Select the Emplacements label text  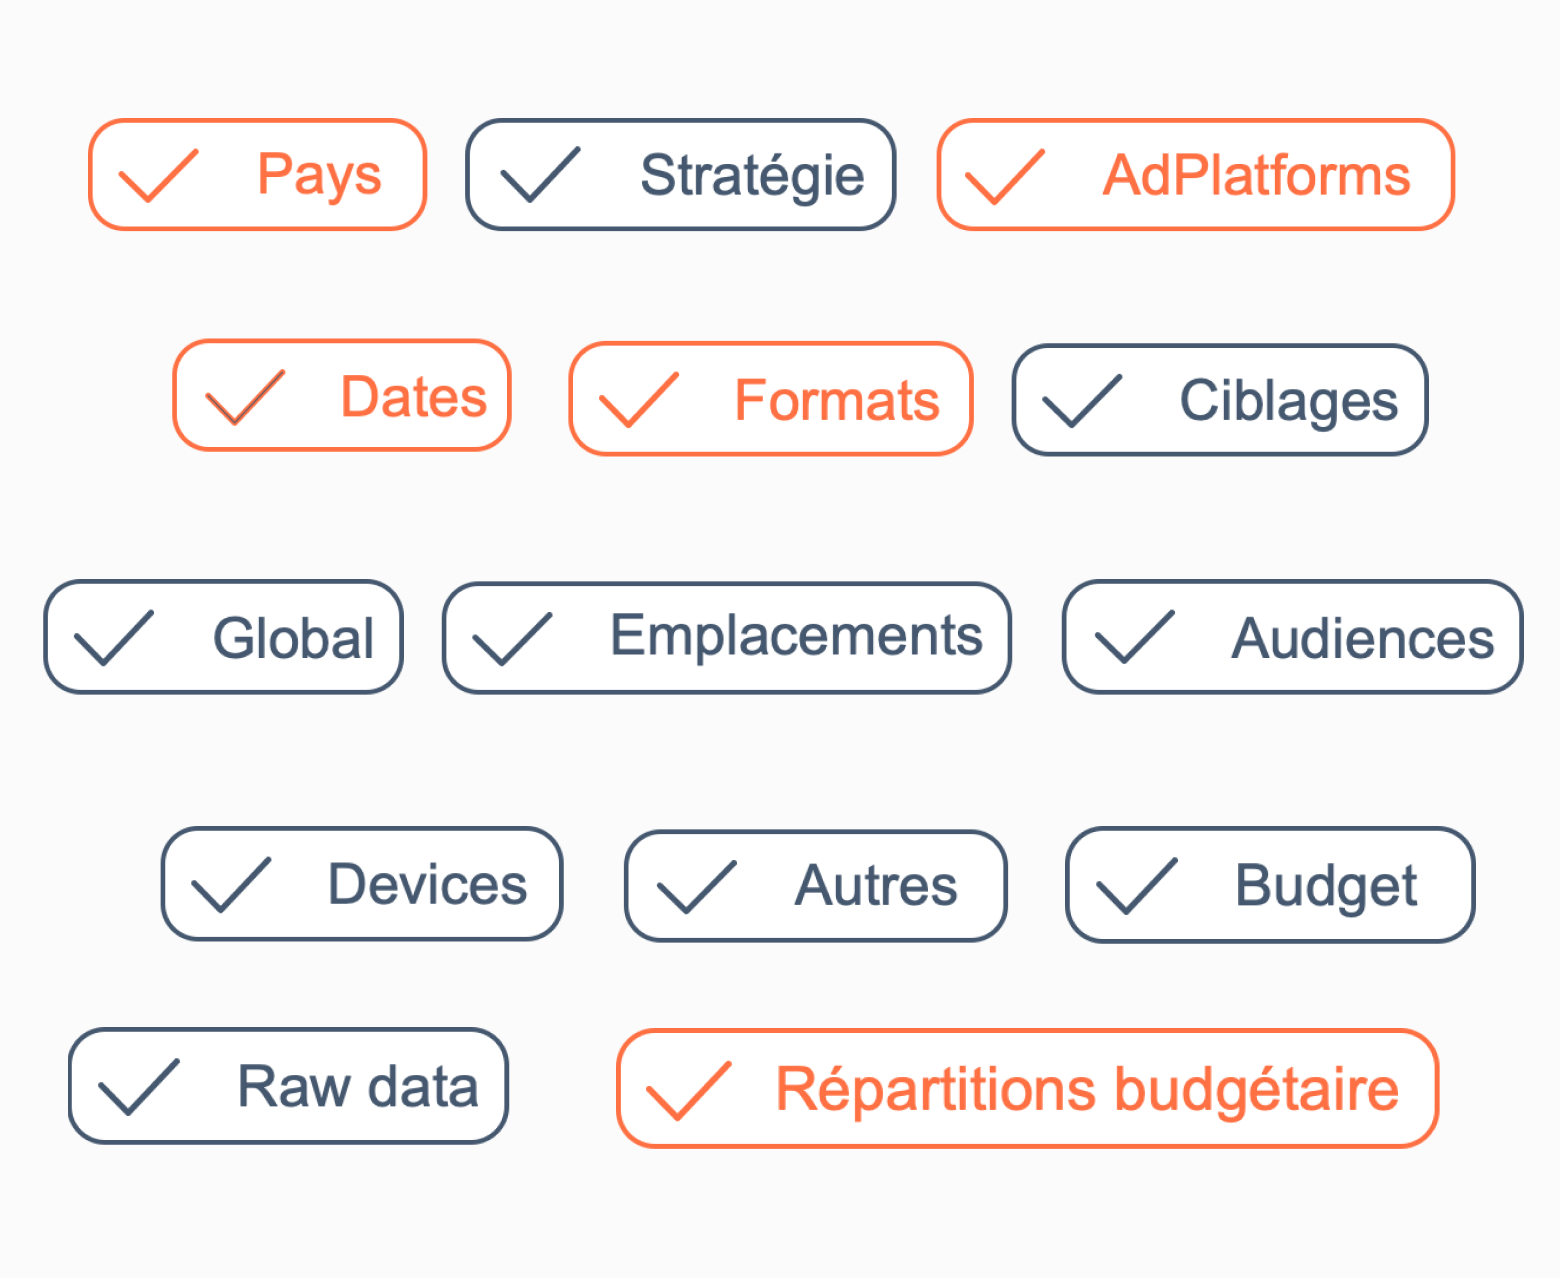pos(796,636)
